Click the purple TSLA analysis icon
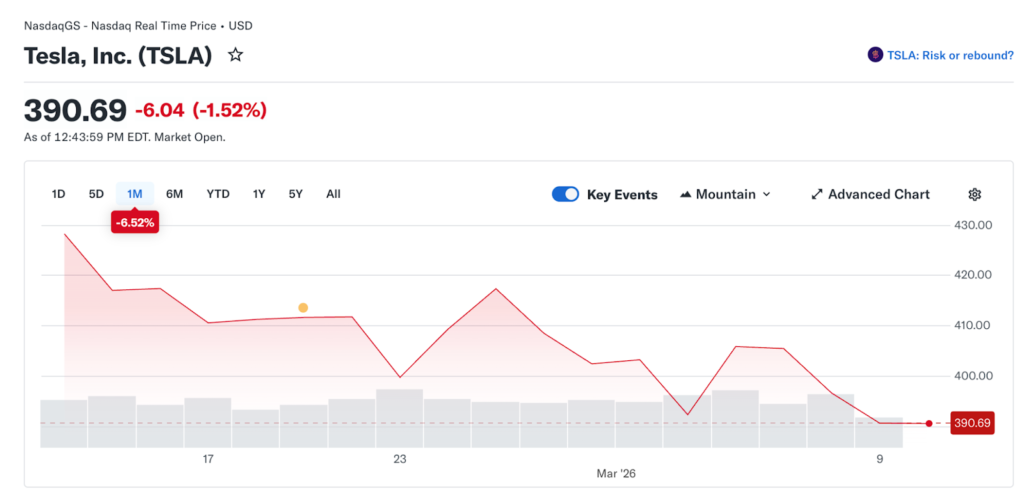 [875, 55]
